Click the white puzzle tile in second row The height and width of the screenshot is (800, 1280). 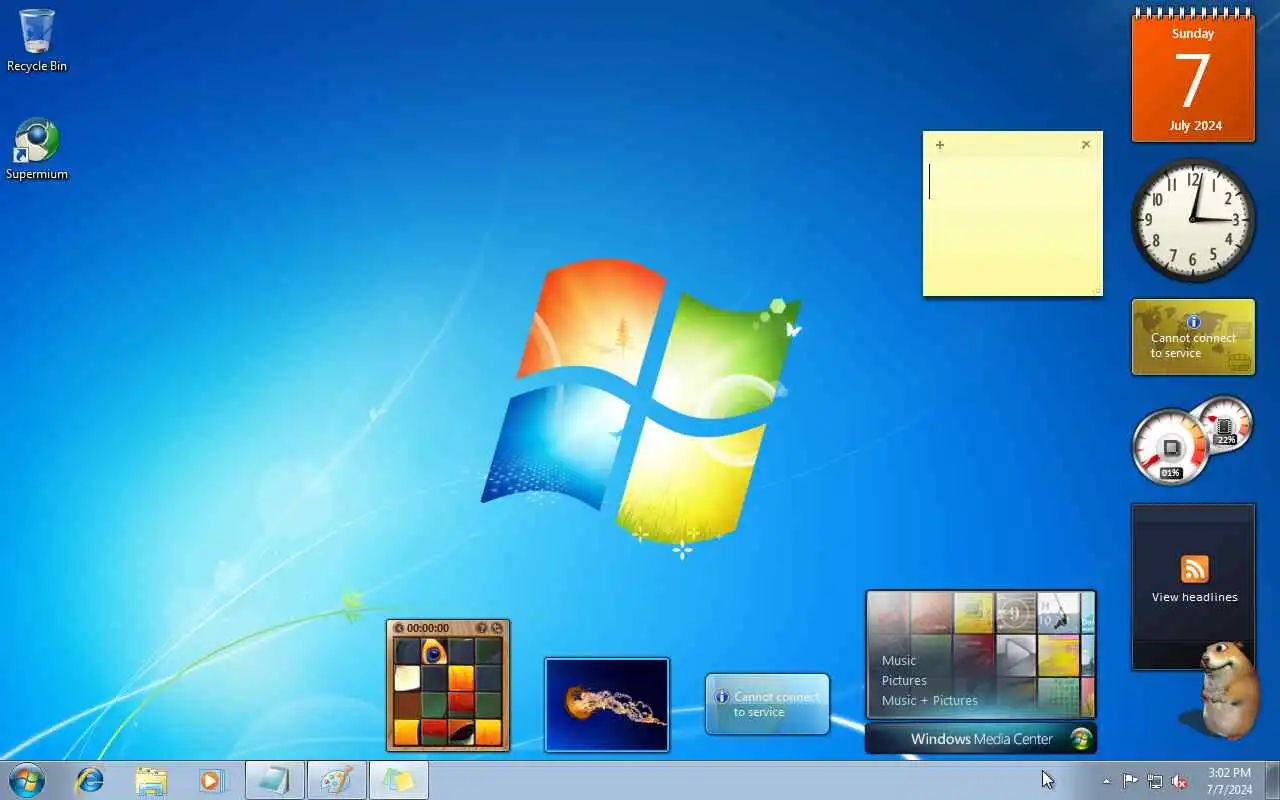tap(407, 679)
